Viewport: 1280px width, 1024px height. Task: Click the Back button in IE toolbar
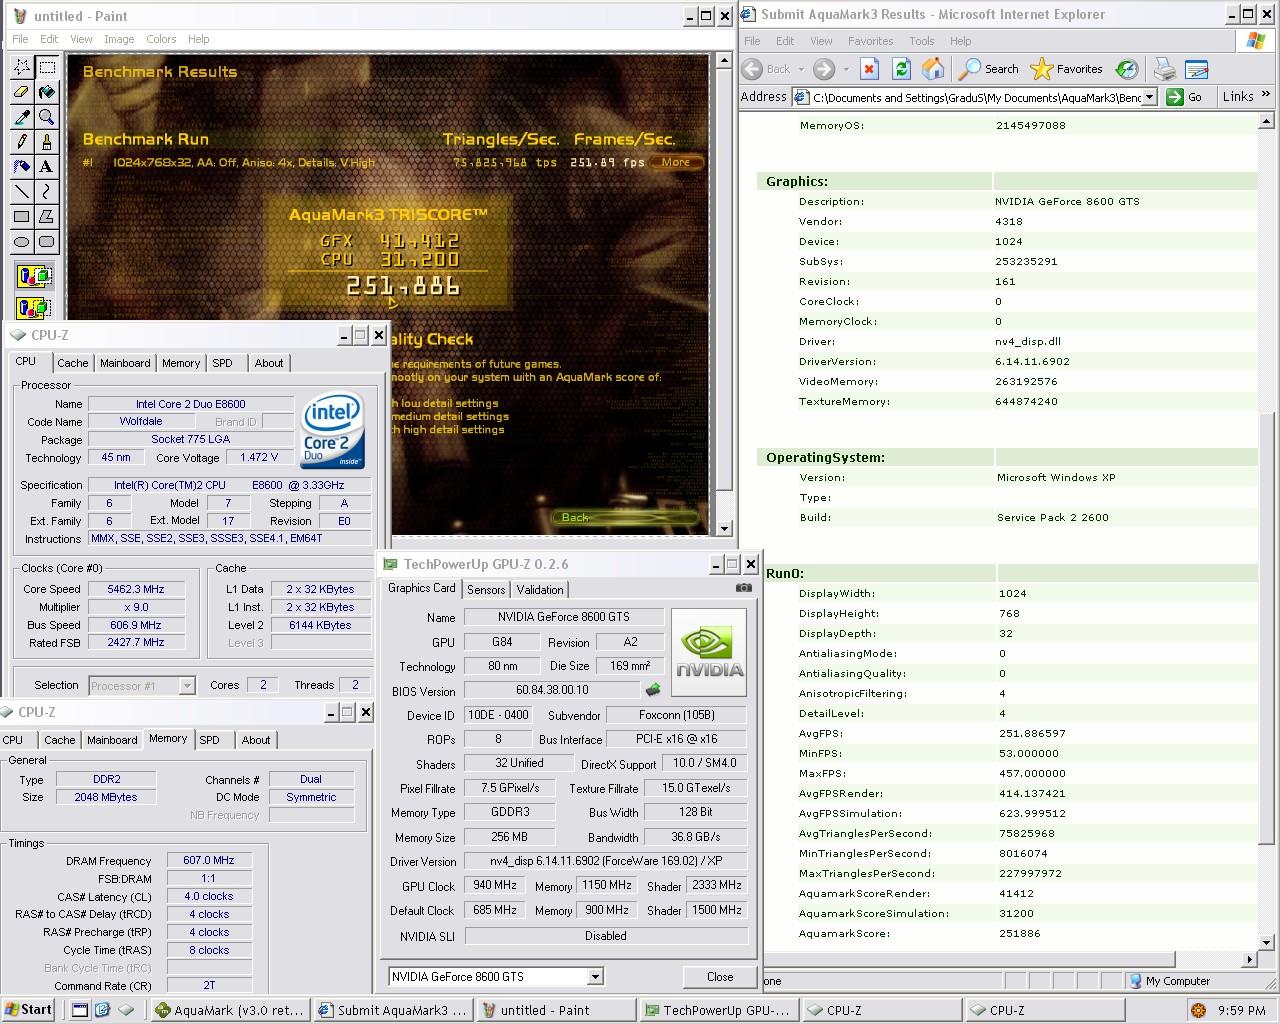point(768,69)
